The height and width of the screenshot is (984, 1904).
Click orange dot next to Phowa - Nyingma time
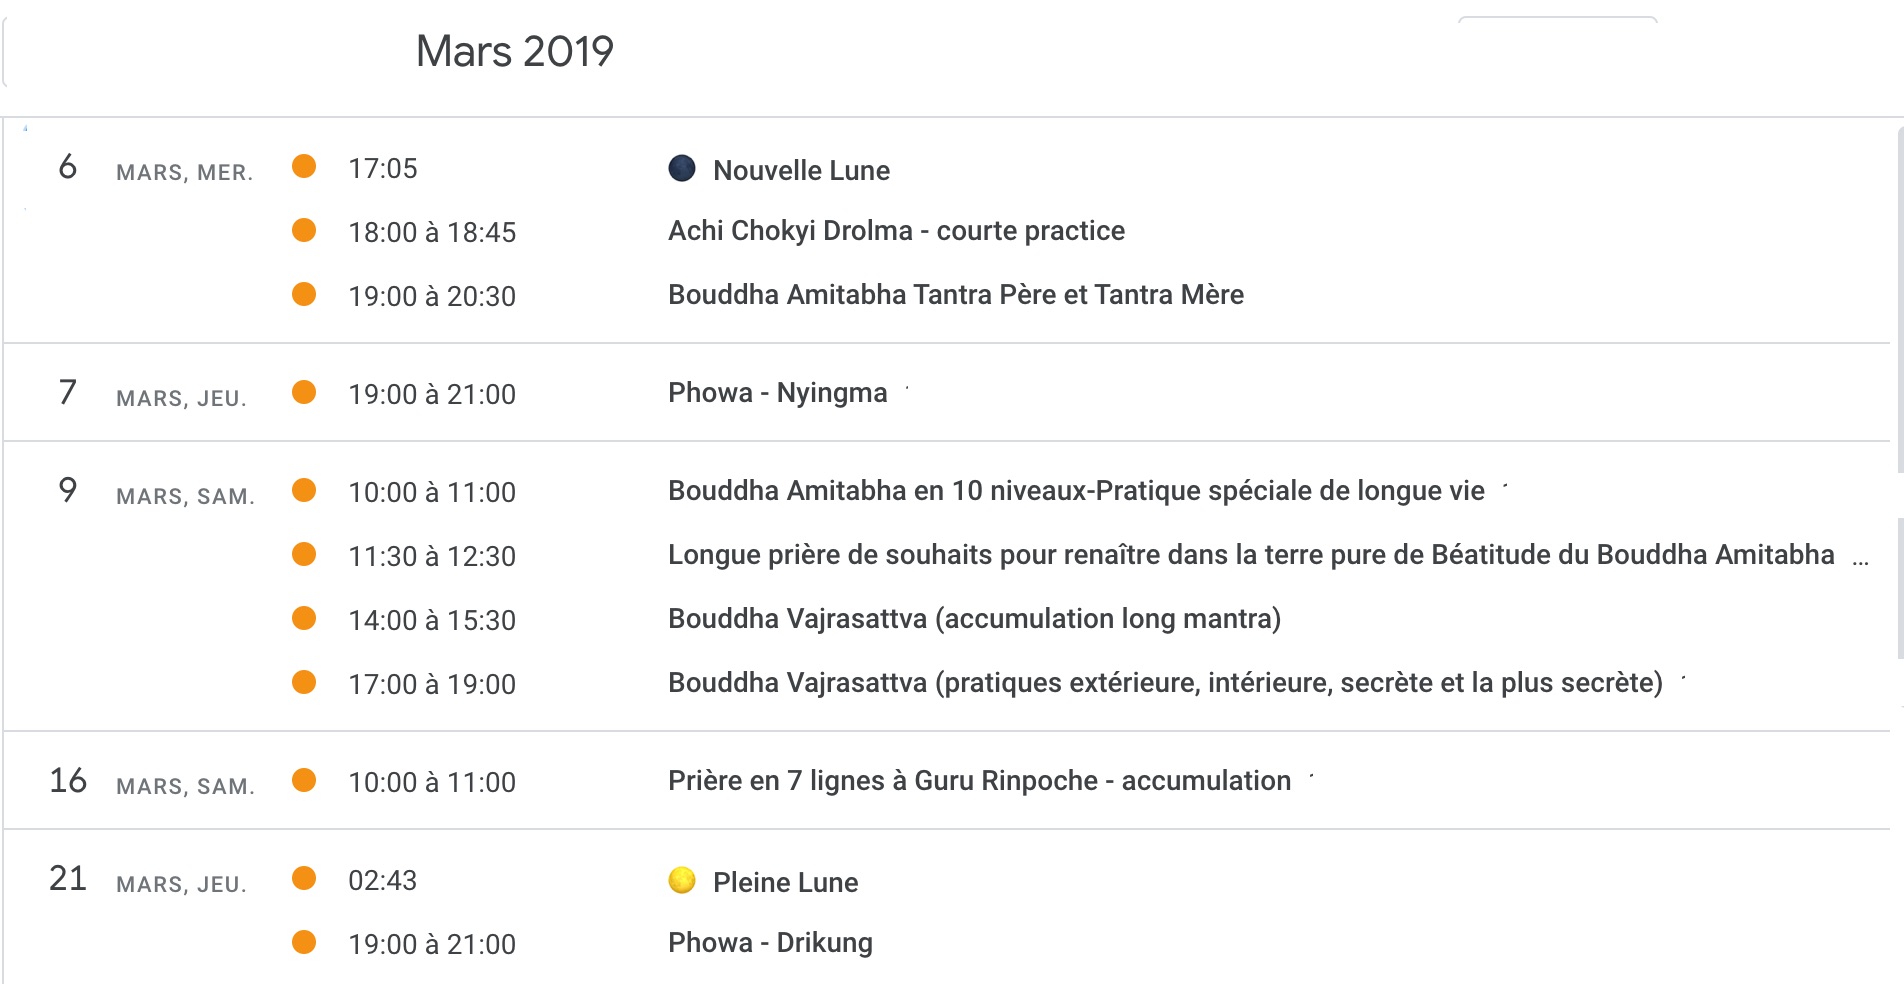pyautogui.click(x=304, y=392)
